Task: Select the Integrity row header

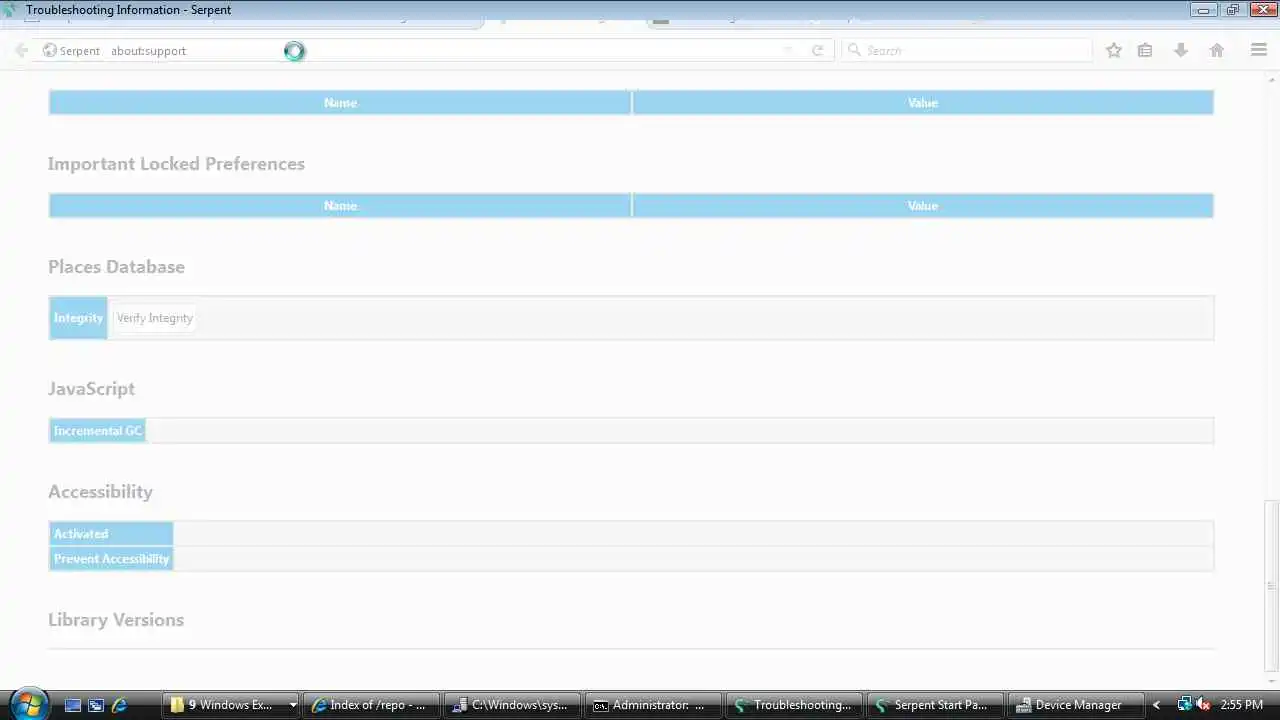Action: pyautogui.click(x=78, y=318)
